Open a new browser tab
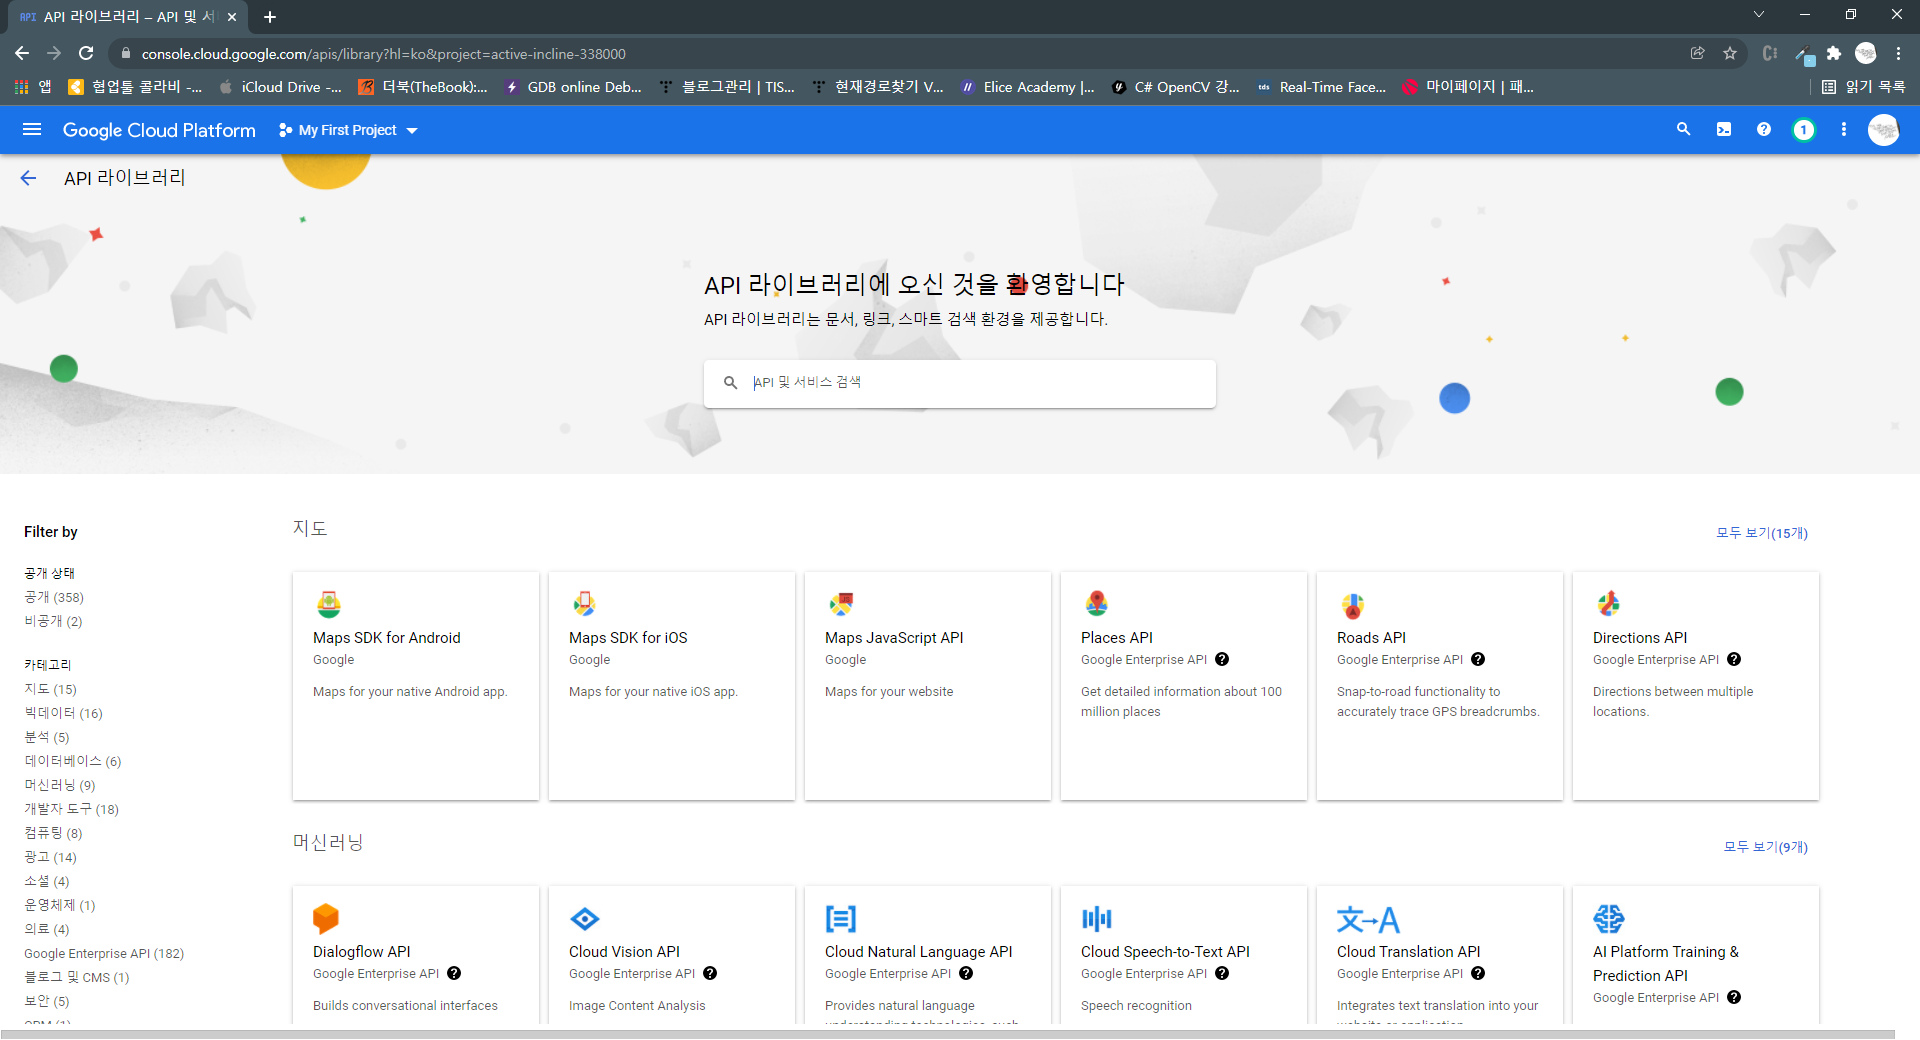The image size is (1920, 1040). point(270,17)
